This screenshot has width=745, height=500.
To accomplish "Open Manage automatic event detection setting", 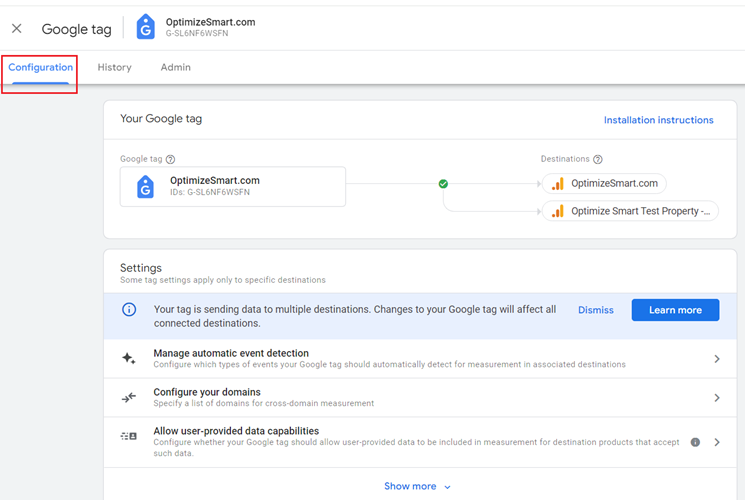I will (420, 358).
